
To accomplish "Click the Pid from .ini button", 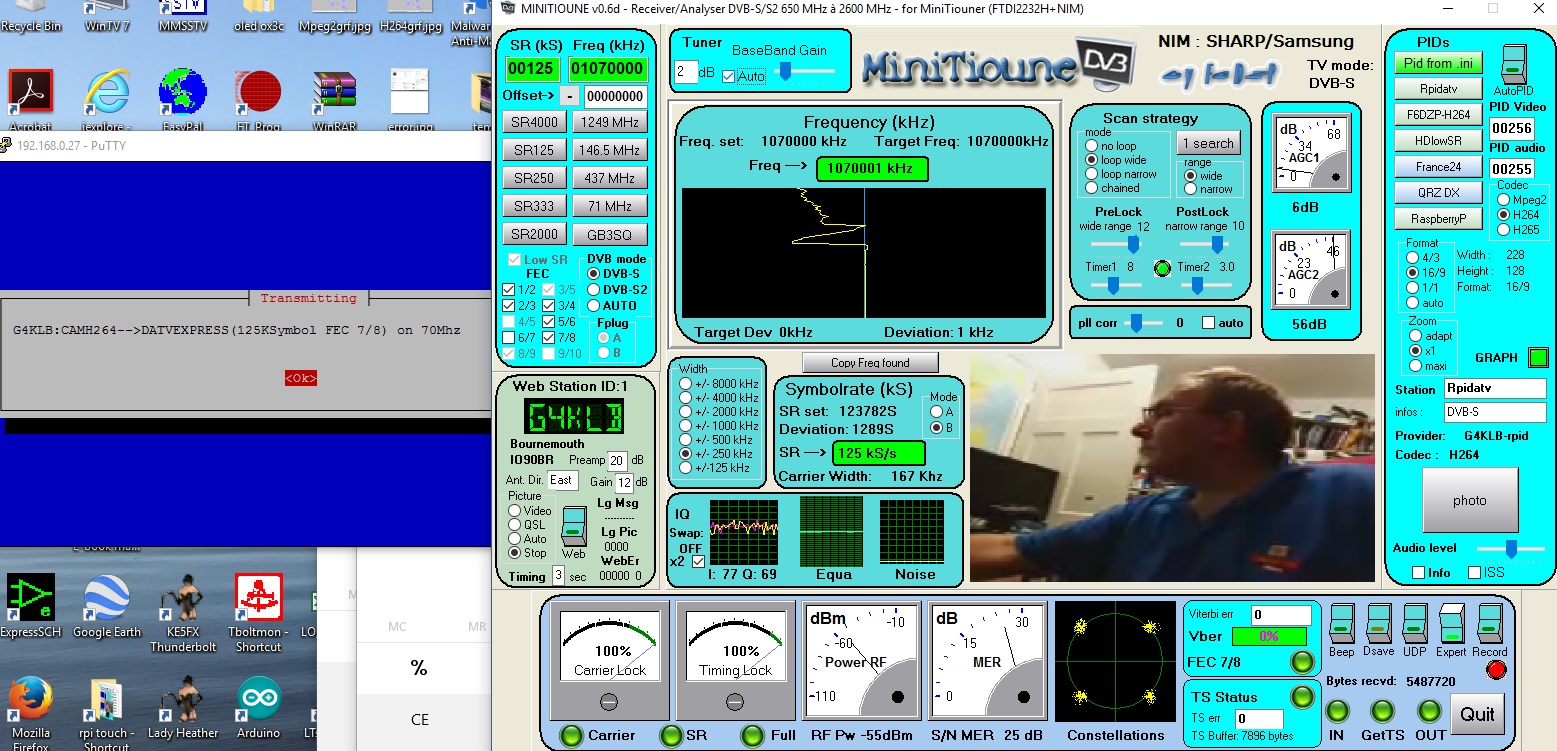I will click(x=1440, y=62).
